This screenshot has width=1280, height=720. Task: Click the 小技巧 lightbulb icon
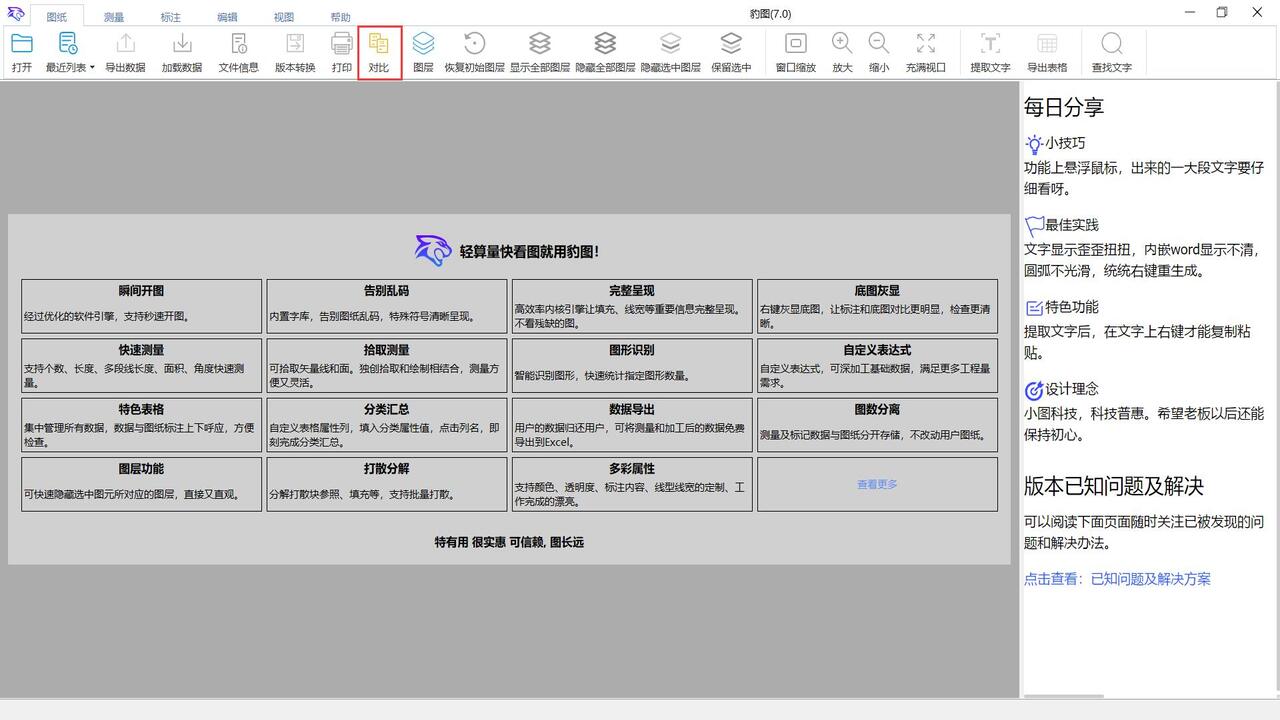tap(1034, 144)
